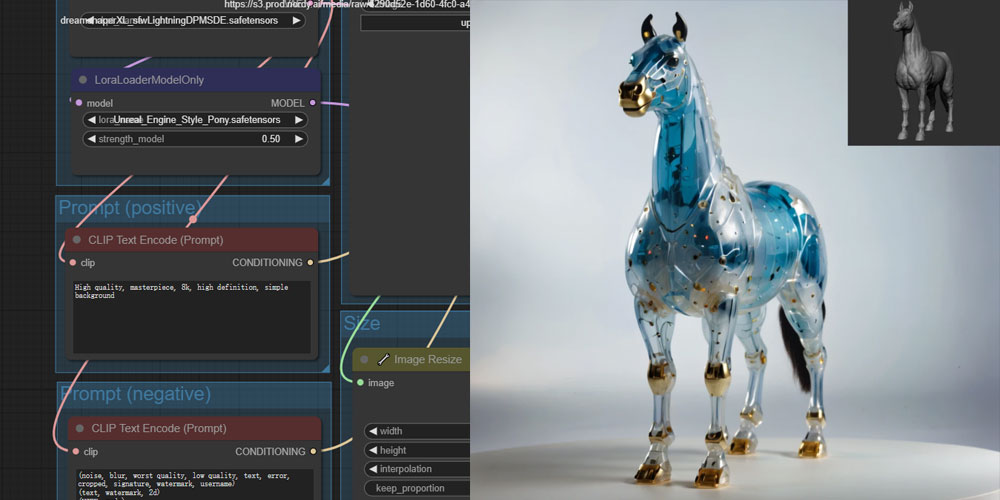Viewport: 1000px width, 500px height.
Task: Click the height field in Image Resize
Action: coord(417,450)
